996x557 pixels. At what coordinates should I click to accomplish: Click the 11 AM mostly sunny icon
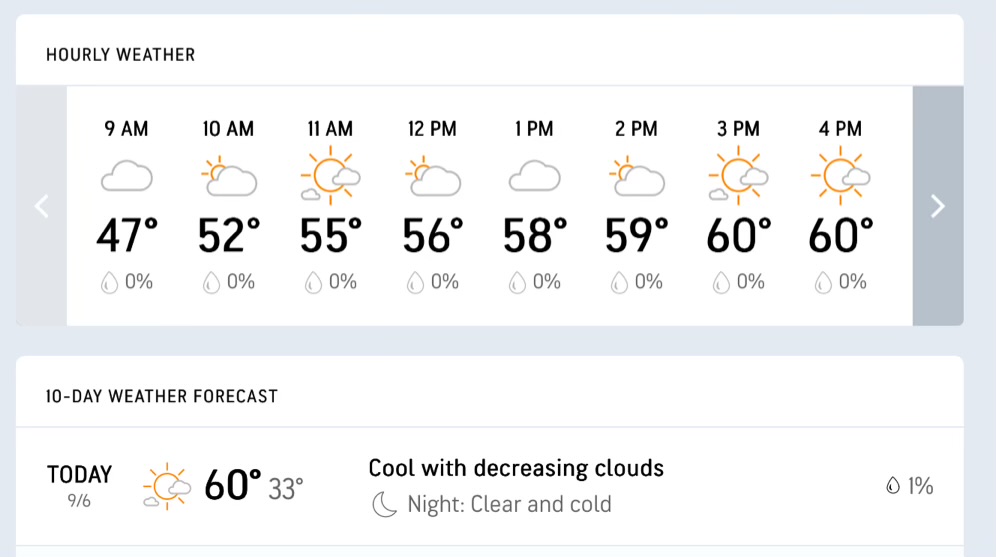(331, 175)
